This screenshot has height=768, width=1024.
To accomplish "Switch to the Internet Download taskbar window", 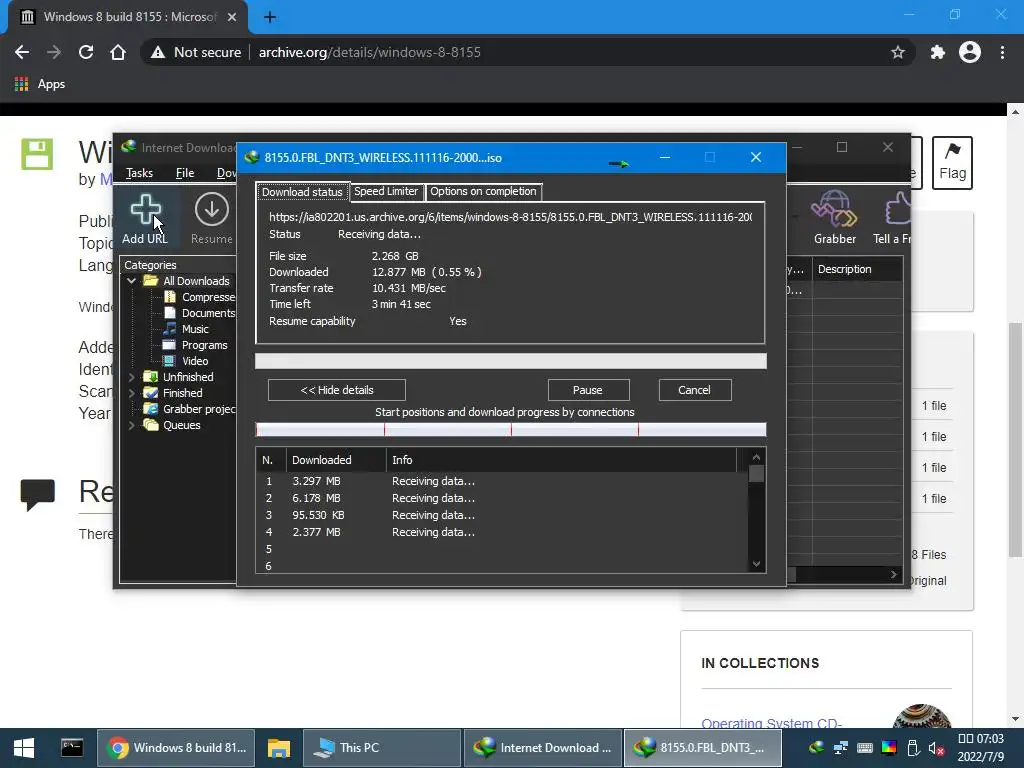I will (543, 748).
